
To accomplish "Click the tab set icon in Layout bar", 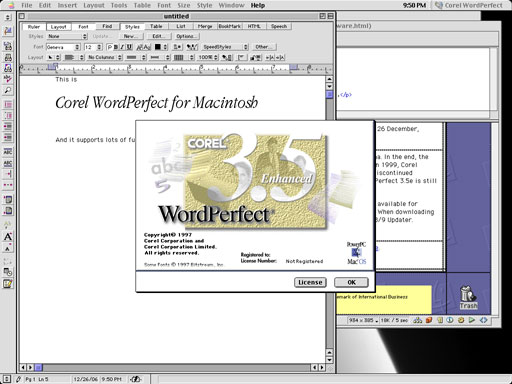I will tap(241, 57).
